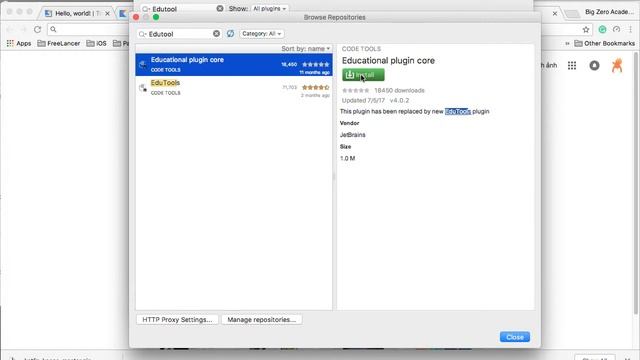
Task: Click the green Grammarly extension icon
Action: (602, 29)
